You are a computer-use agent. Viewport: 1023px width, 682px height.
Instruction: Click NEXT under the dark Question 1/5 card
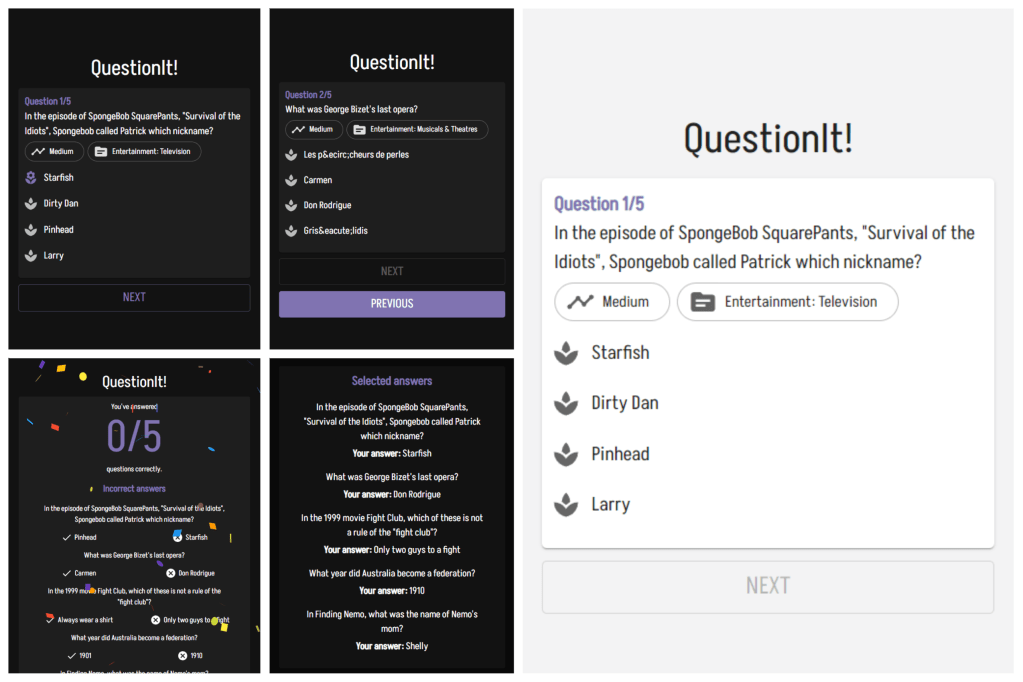tap(134, 297)
